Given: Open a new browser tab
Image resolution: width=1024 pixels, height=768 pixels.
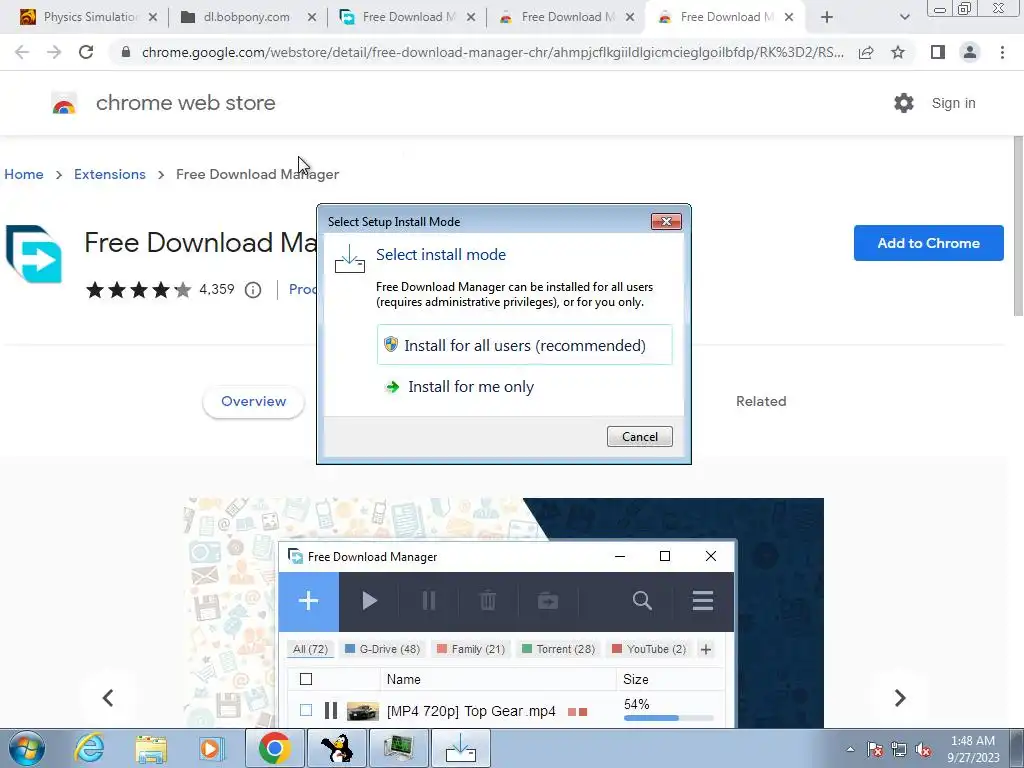Looking at the screenshot, I should pyautogui.click(x=826, y=18).
